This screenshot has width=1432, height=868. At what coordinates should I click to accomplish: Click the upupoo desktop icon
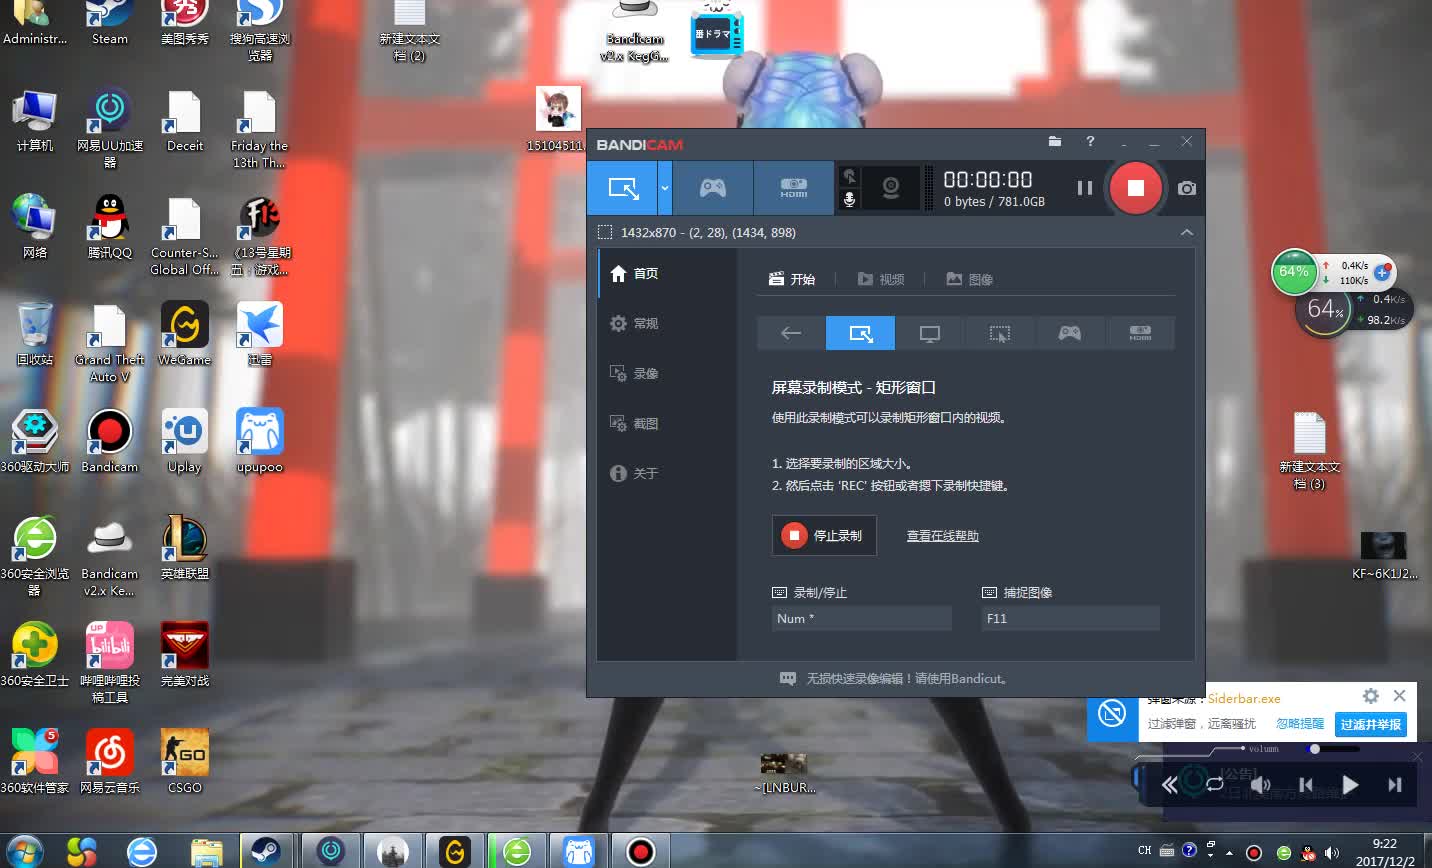pyautogui.click(x=260, y=441)
